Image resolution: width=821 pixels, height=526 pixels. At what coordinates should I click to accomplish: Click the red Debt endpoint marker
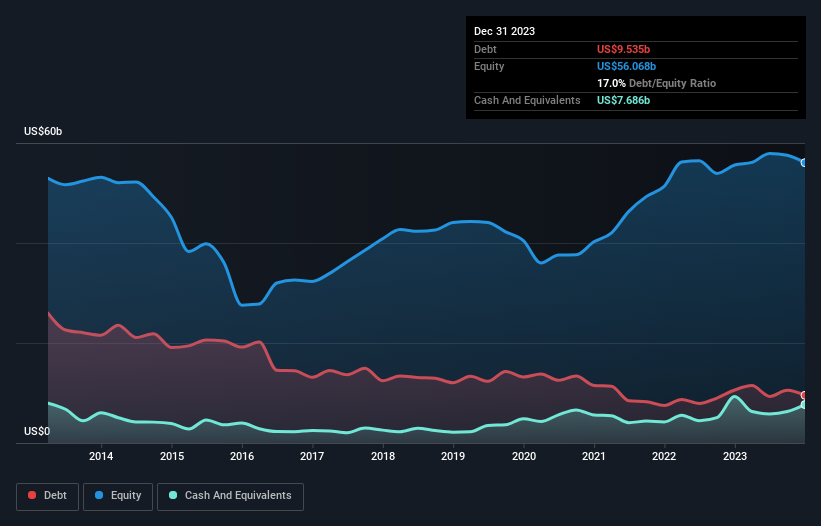click(804, 395)
